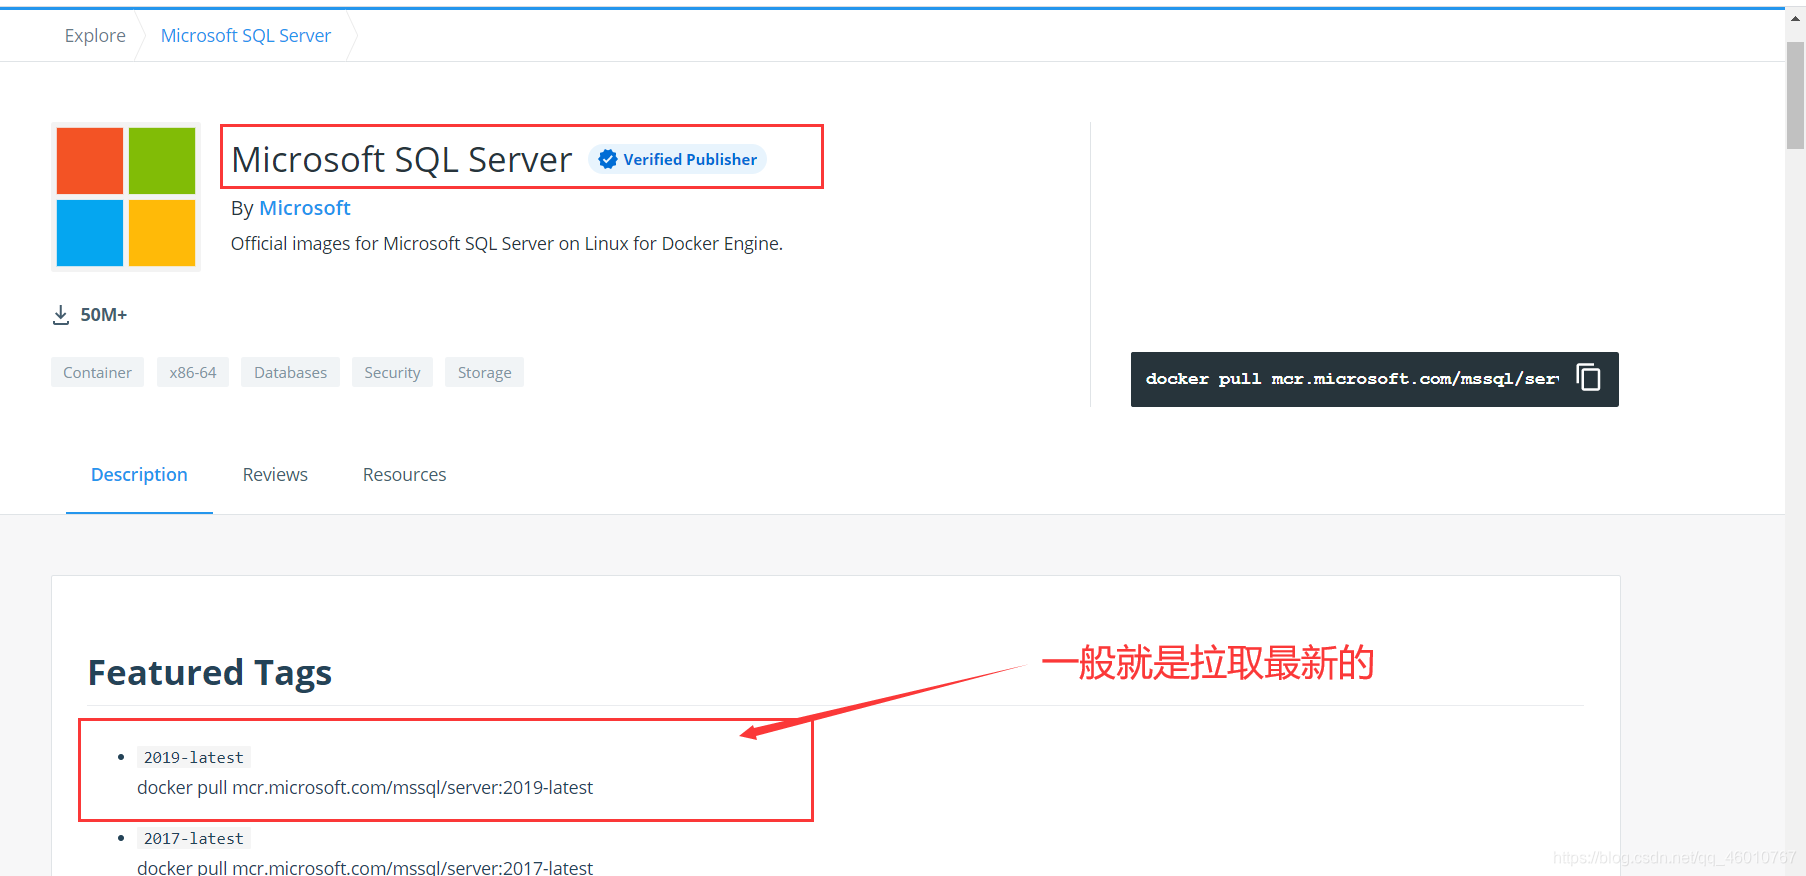Click the x86-64 tag

click(193, 372)
